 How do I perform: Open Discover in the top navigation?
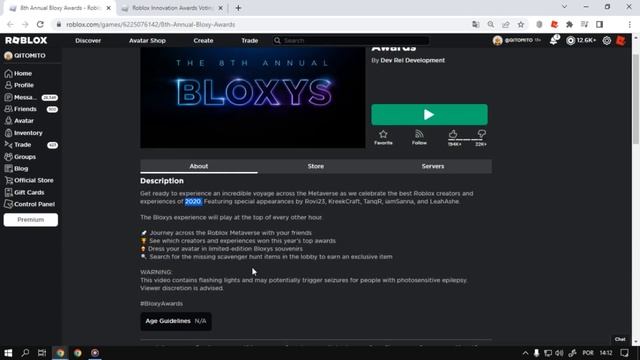pos(88,41)
